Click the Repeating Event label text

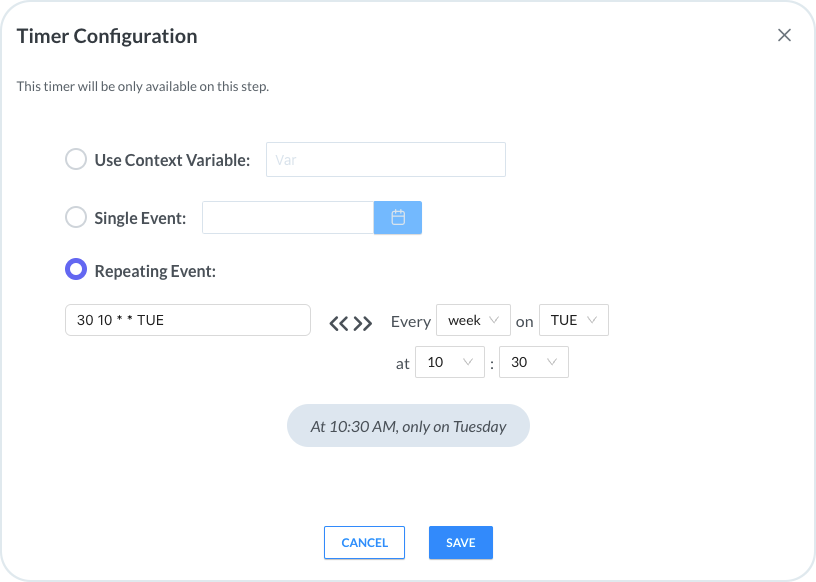pos(155,271)
